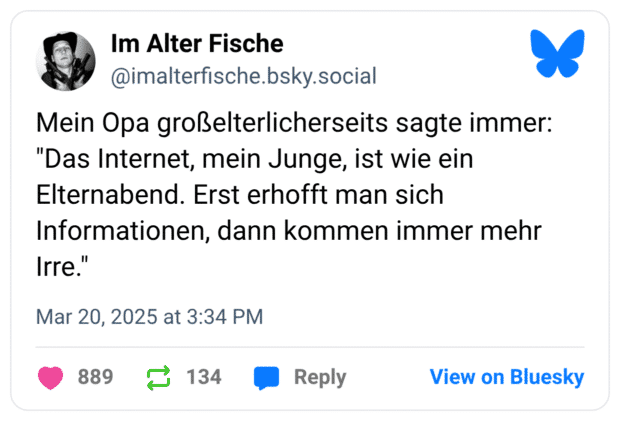Click the Bluesky butterfly logo
620x421 pixels.
coord(557,54)
